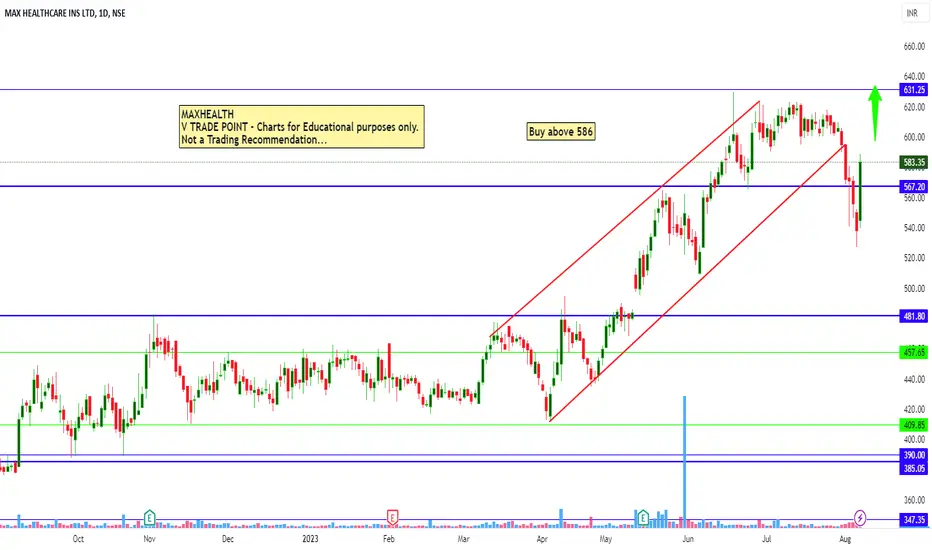932x550 pixels.
Task: Click the Dec label on time axis
Action: coord(228,539)
